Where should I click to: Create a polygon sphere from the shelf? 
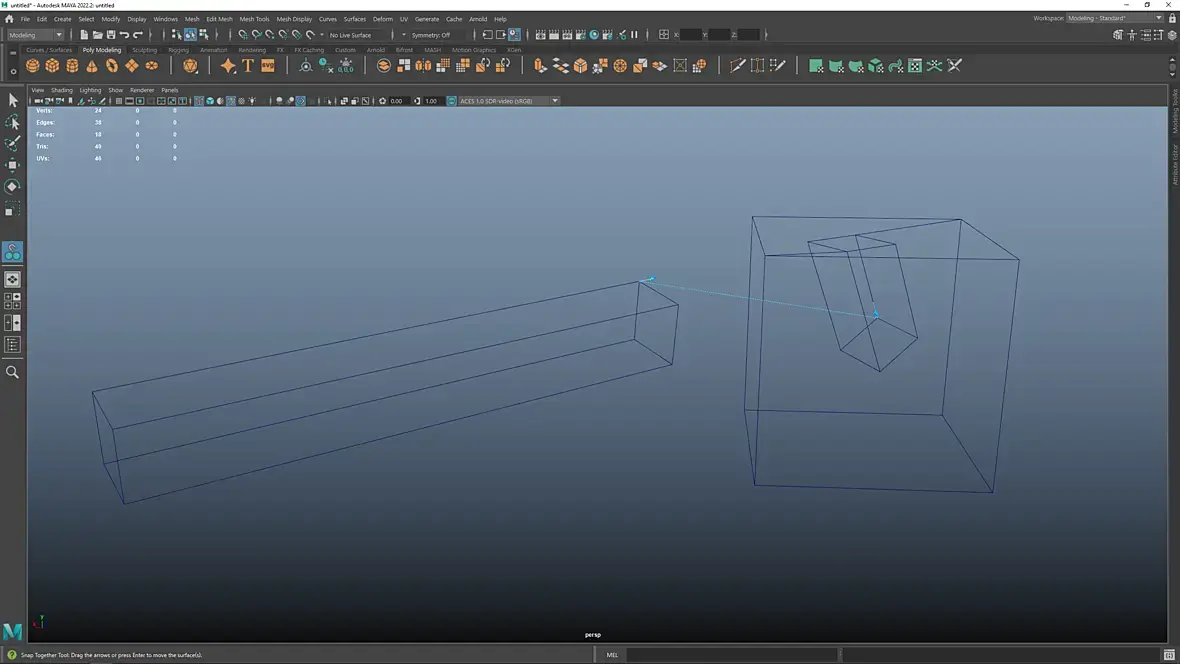tap(33, 66)
